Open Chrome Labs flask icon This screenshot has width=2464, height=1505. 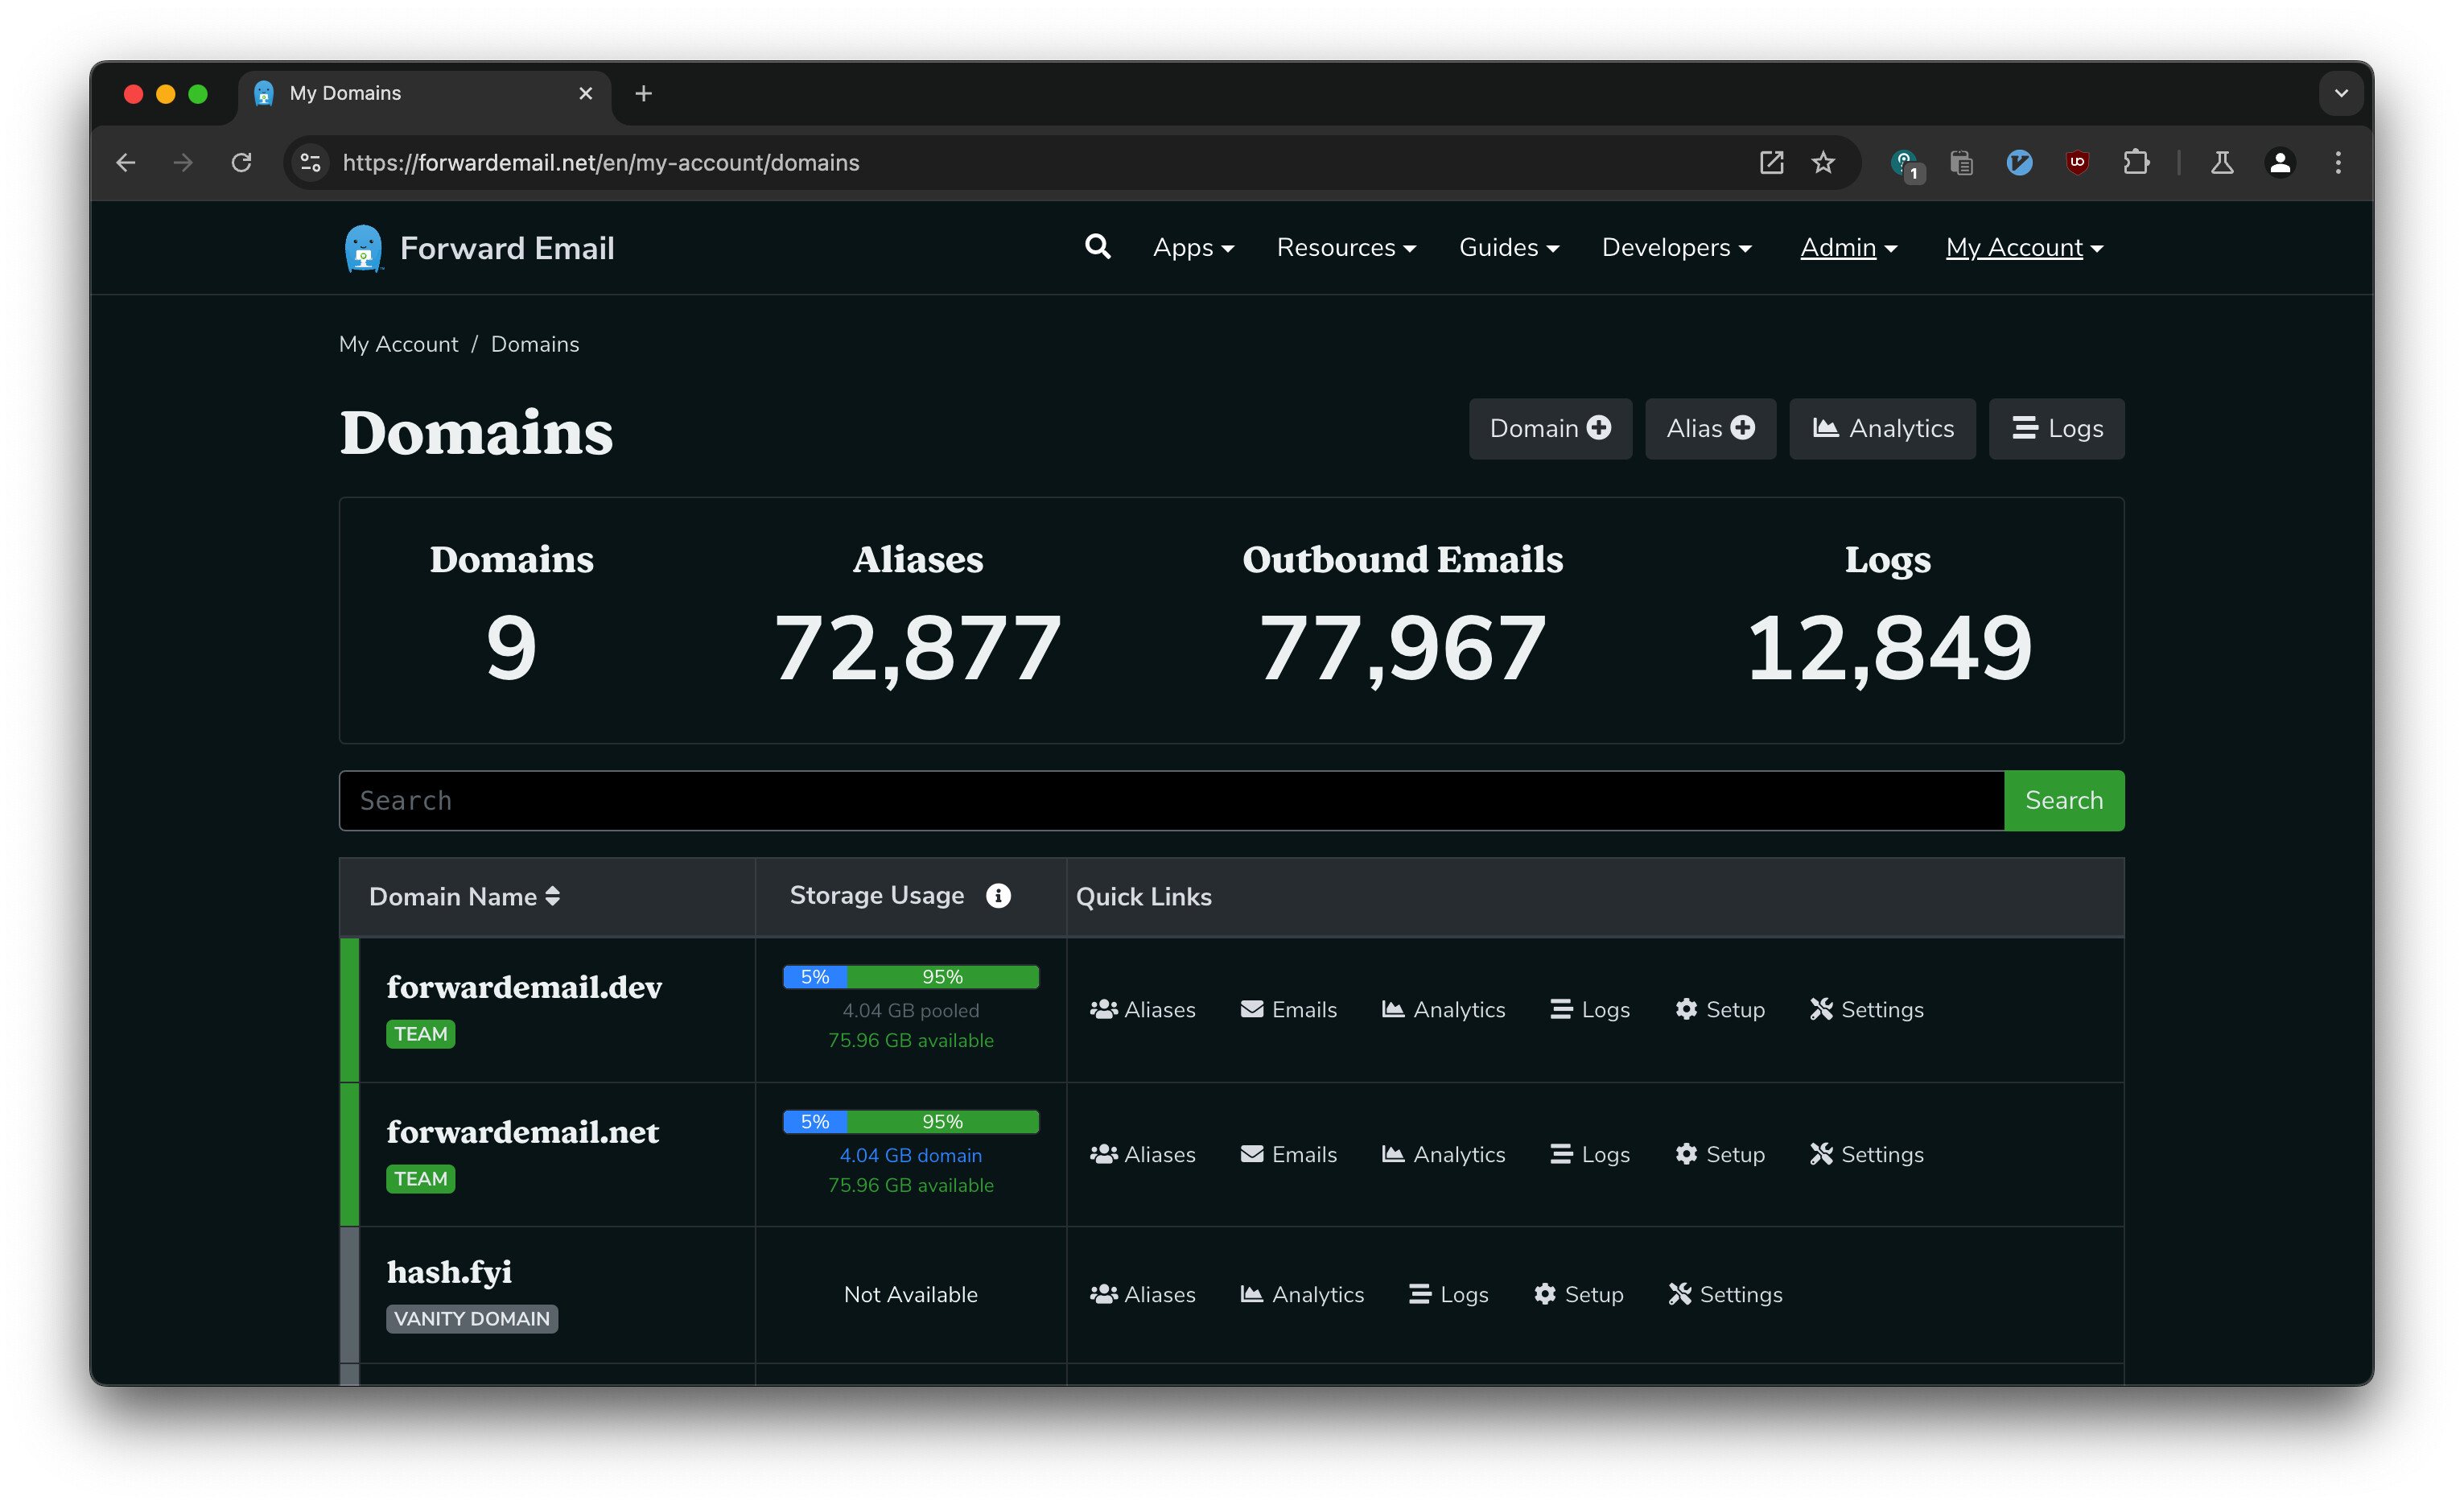(x=2222, y=162)
